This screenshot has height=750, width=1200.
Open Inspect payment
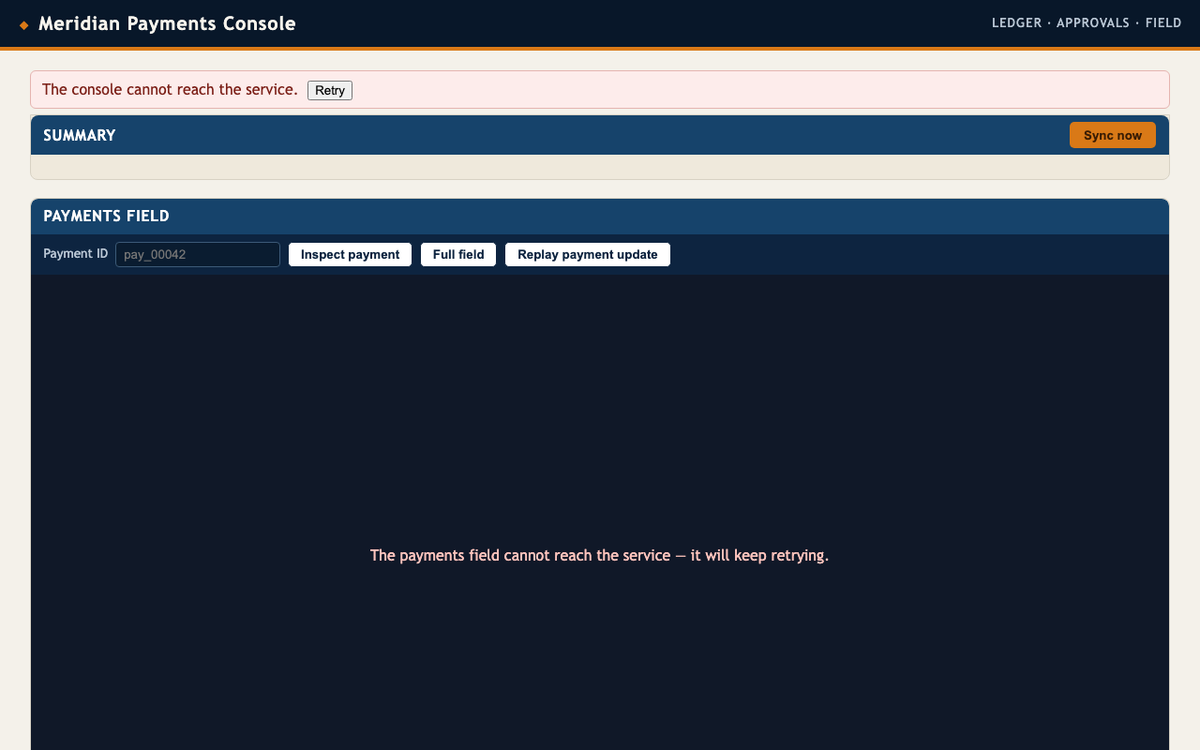[x=350, y=254]
